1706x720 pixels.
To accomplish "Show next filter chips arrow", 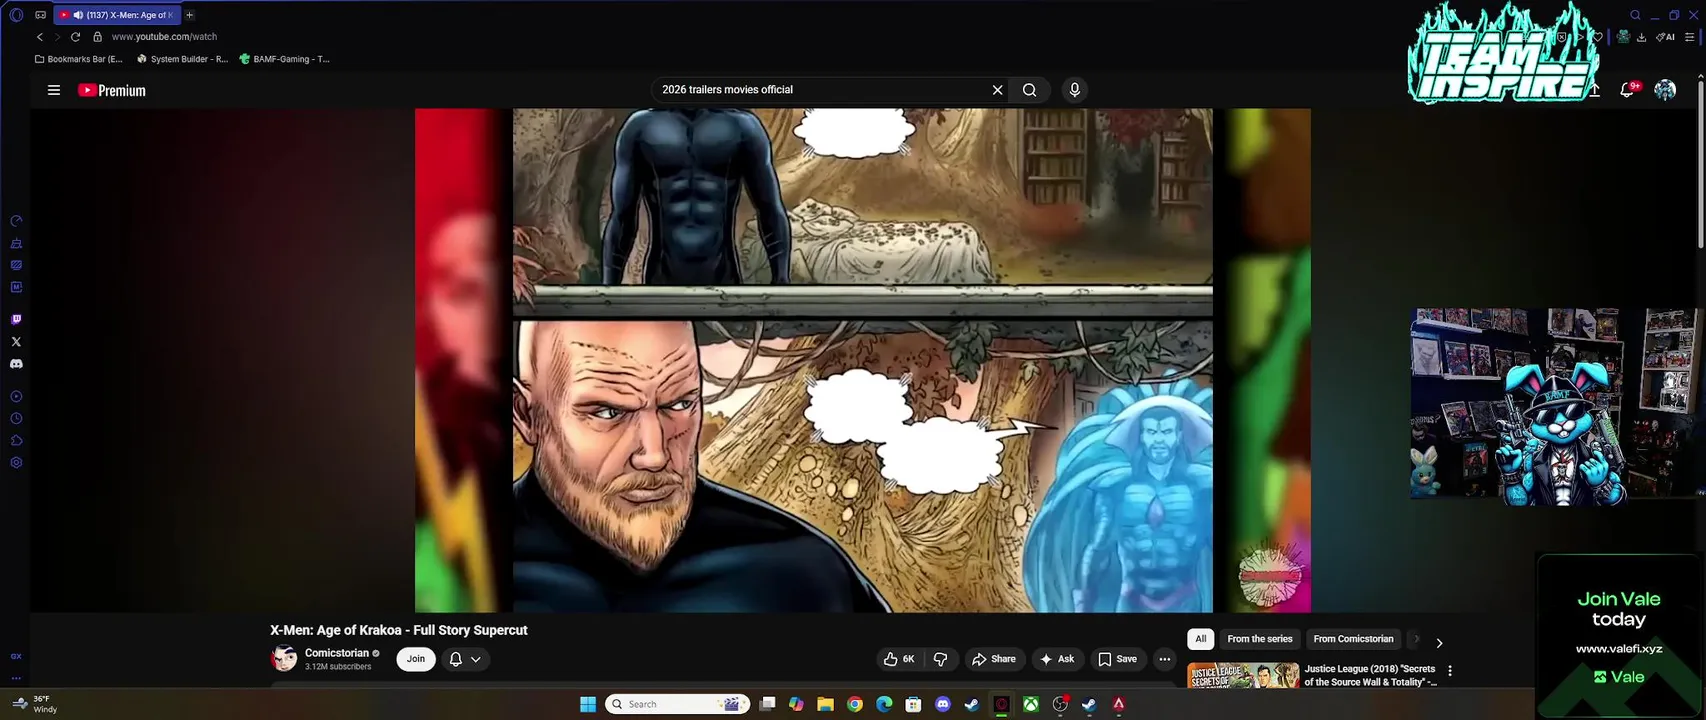I will (x=1439, y=643).
